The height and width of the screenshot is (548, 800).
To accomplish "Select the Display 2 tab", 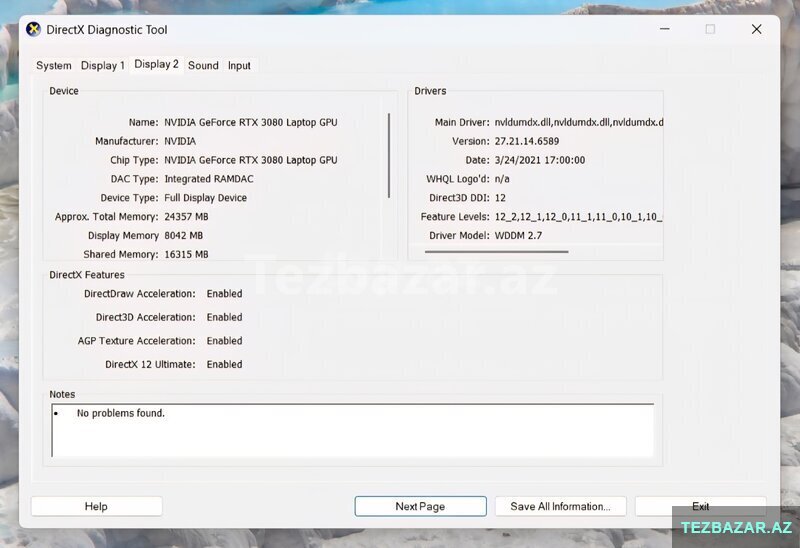I will point(156,64).
